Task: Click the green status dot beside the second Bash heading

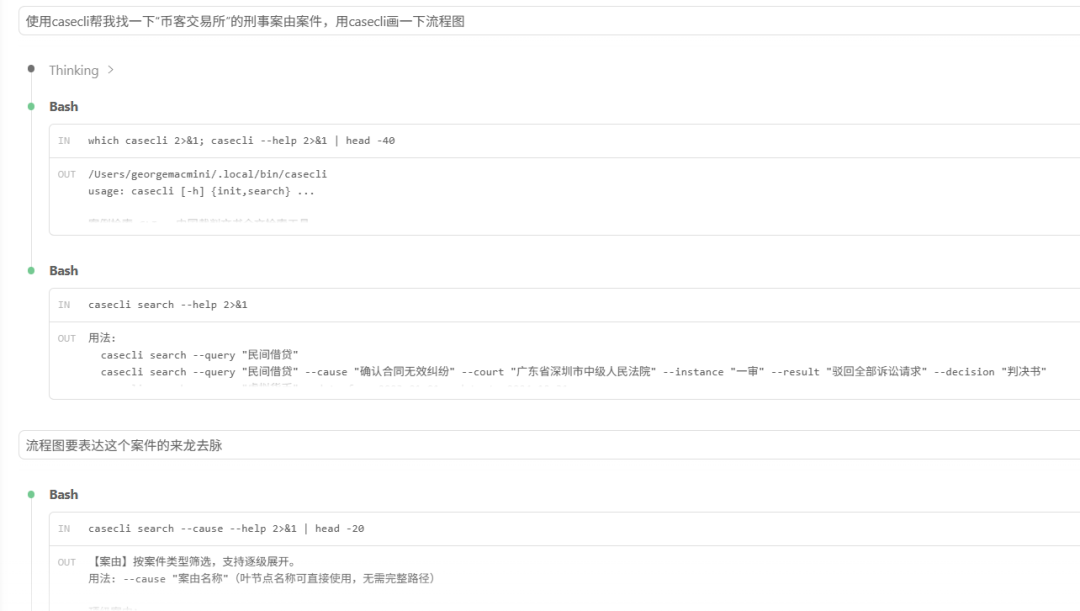Action: [x=31, y=270]
